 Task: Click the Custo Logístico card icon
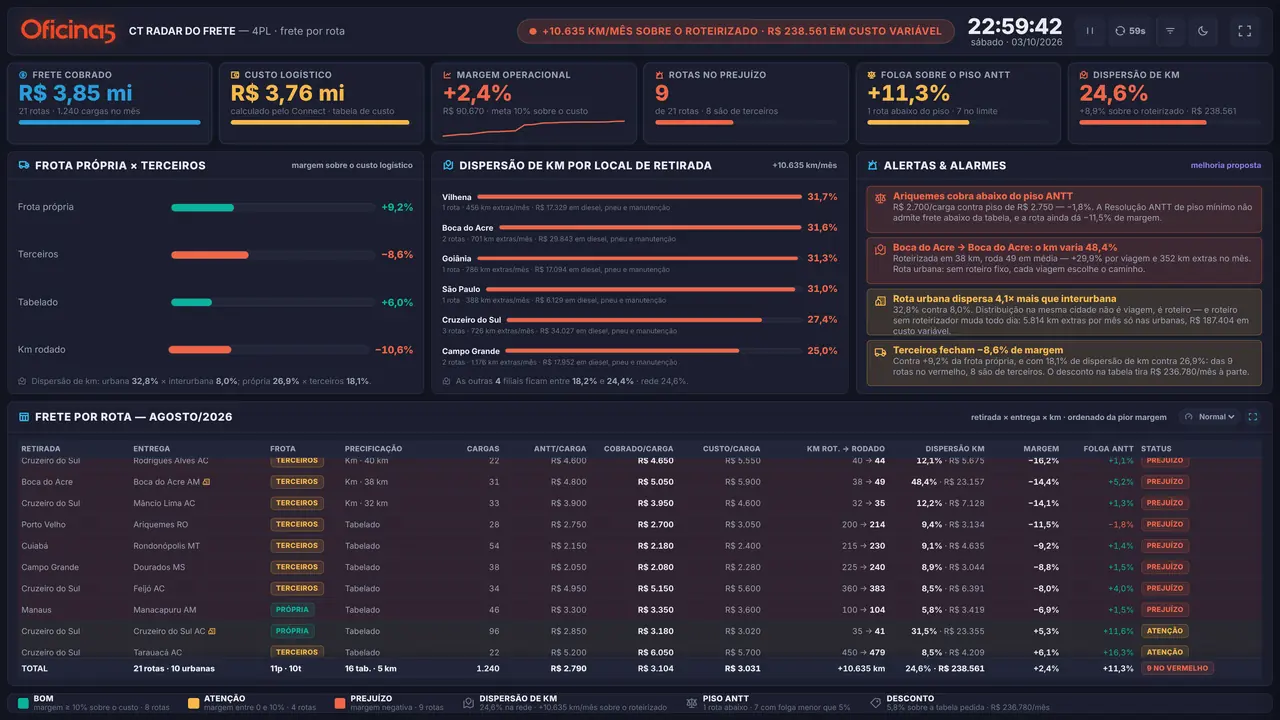(x=236, y=75)
